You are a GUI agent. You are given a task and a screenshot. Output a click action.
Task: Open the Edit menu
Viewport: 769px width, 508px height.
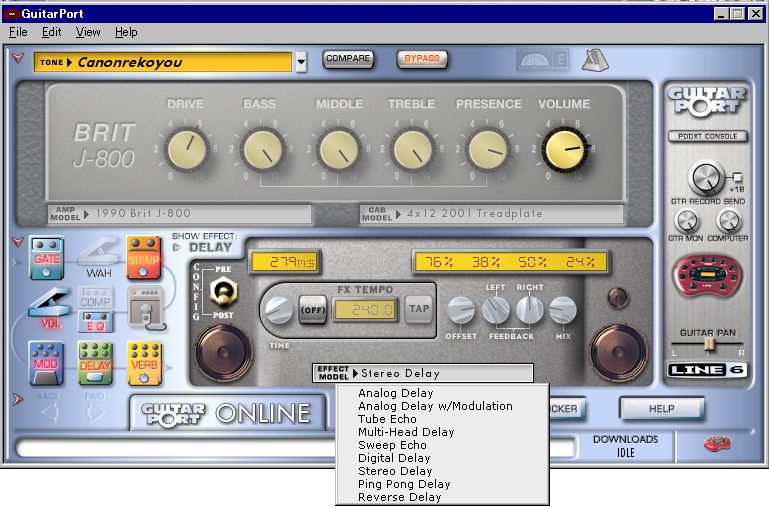pos(51,32)
